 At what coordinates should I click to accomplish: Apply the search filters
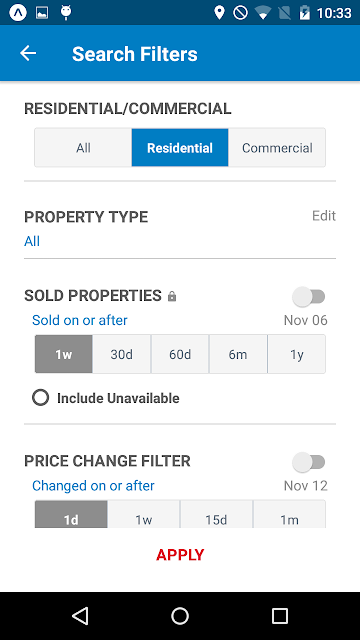click(180, 555)
